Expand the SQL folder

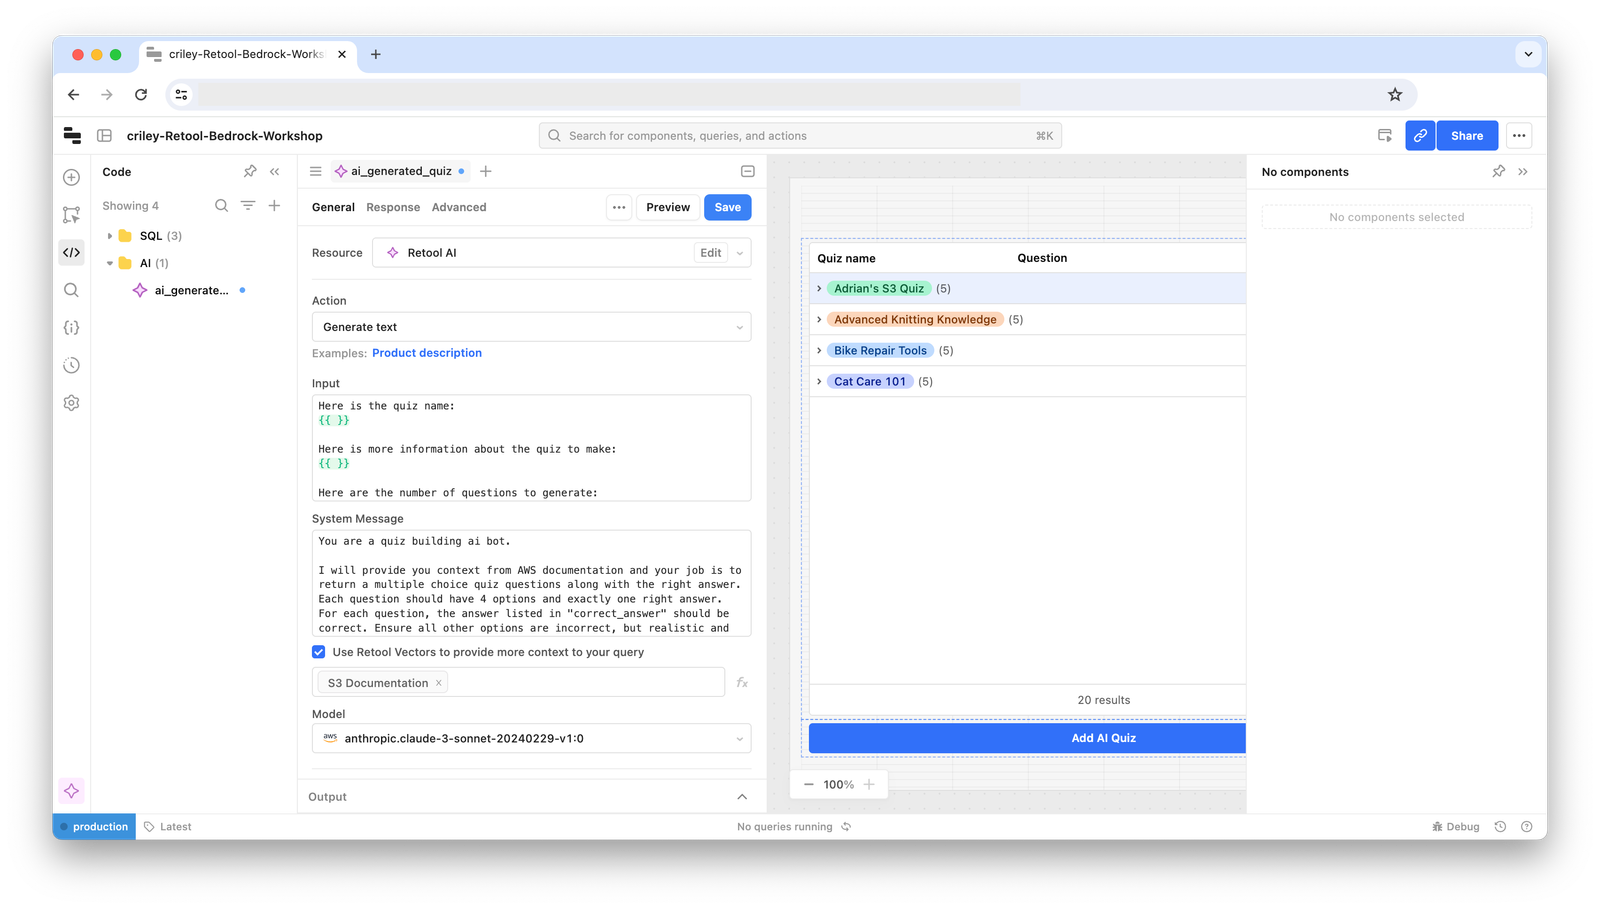110,236
